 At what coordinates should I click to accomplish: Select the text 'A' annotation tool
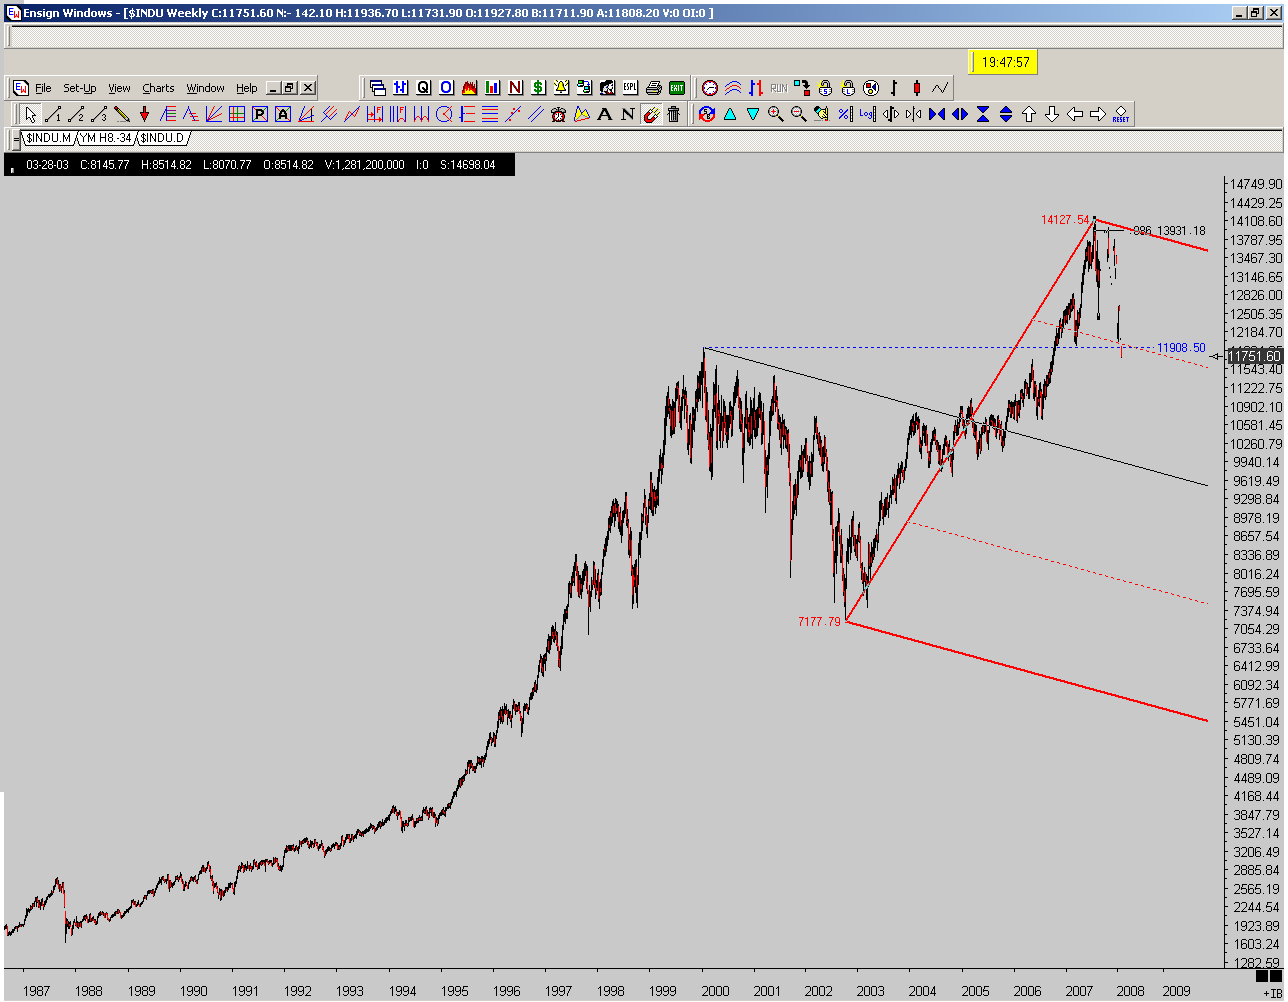point(605,114)
